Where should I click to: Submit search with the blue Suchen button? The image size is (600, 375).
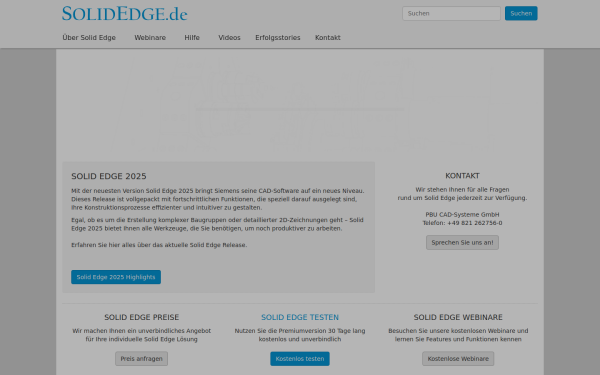point(521,13)
